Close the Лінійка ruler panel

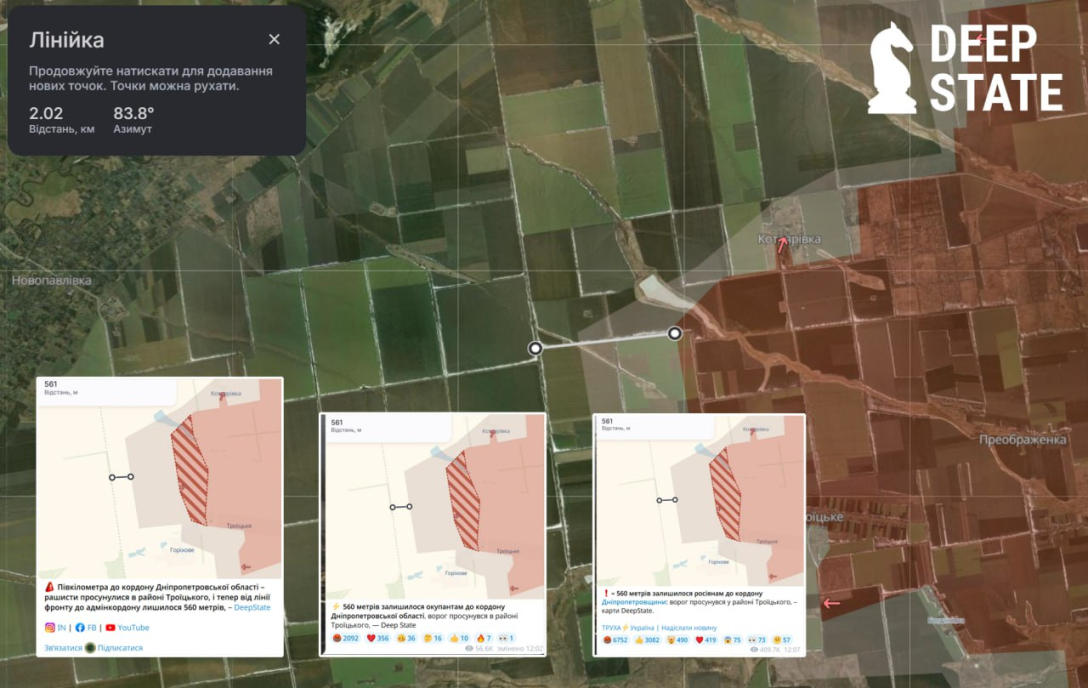click(x=274, y=40)
